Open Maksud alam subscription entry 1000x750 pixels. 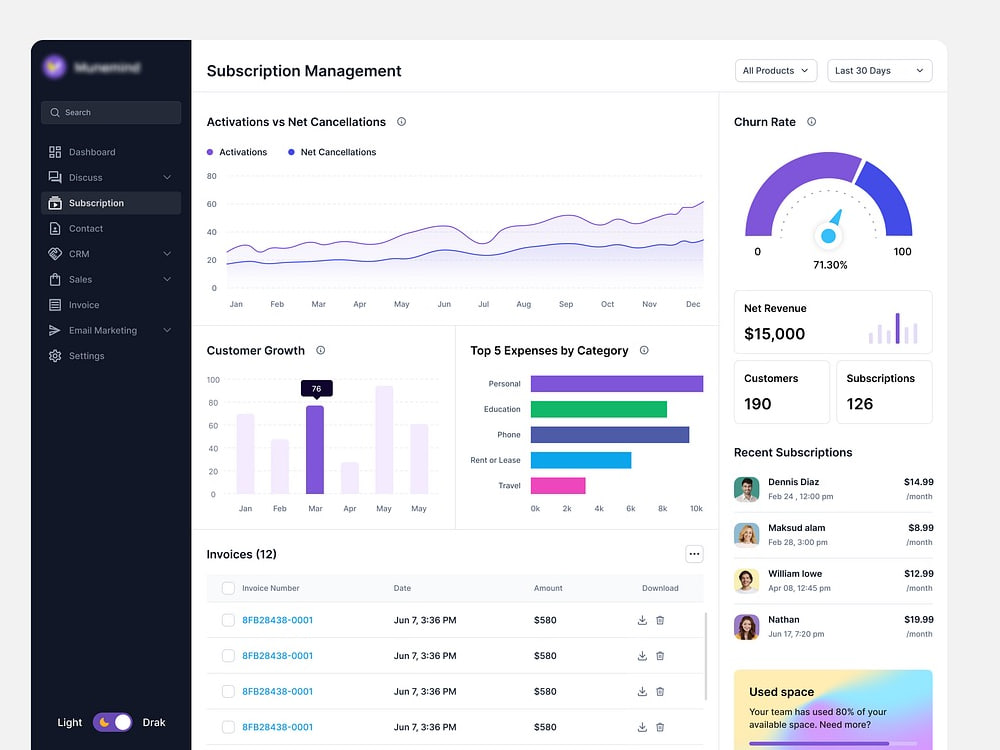(x=833, y=535)
